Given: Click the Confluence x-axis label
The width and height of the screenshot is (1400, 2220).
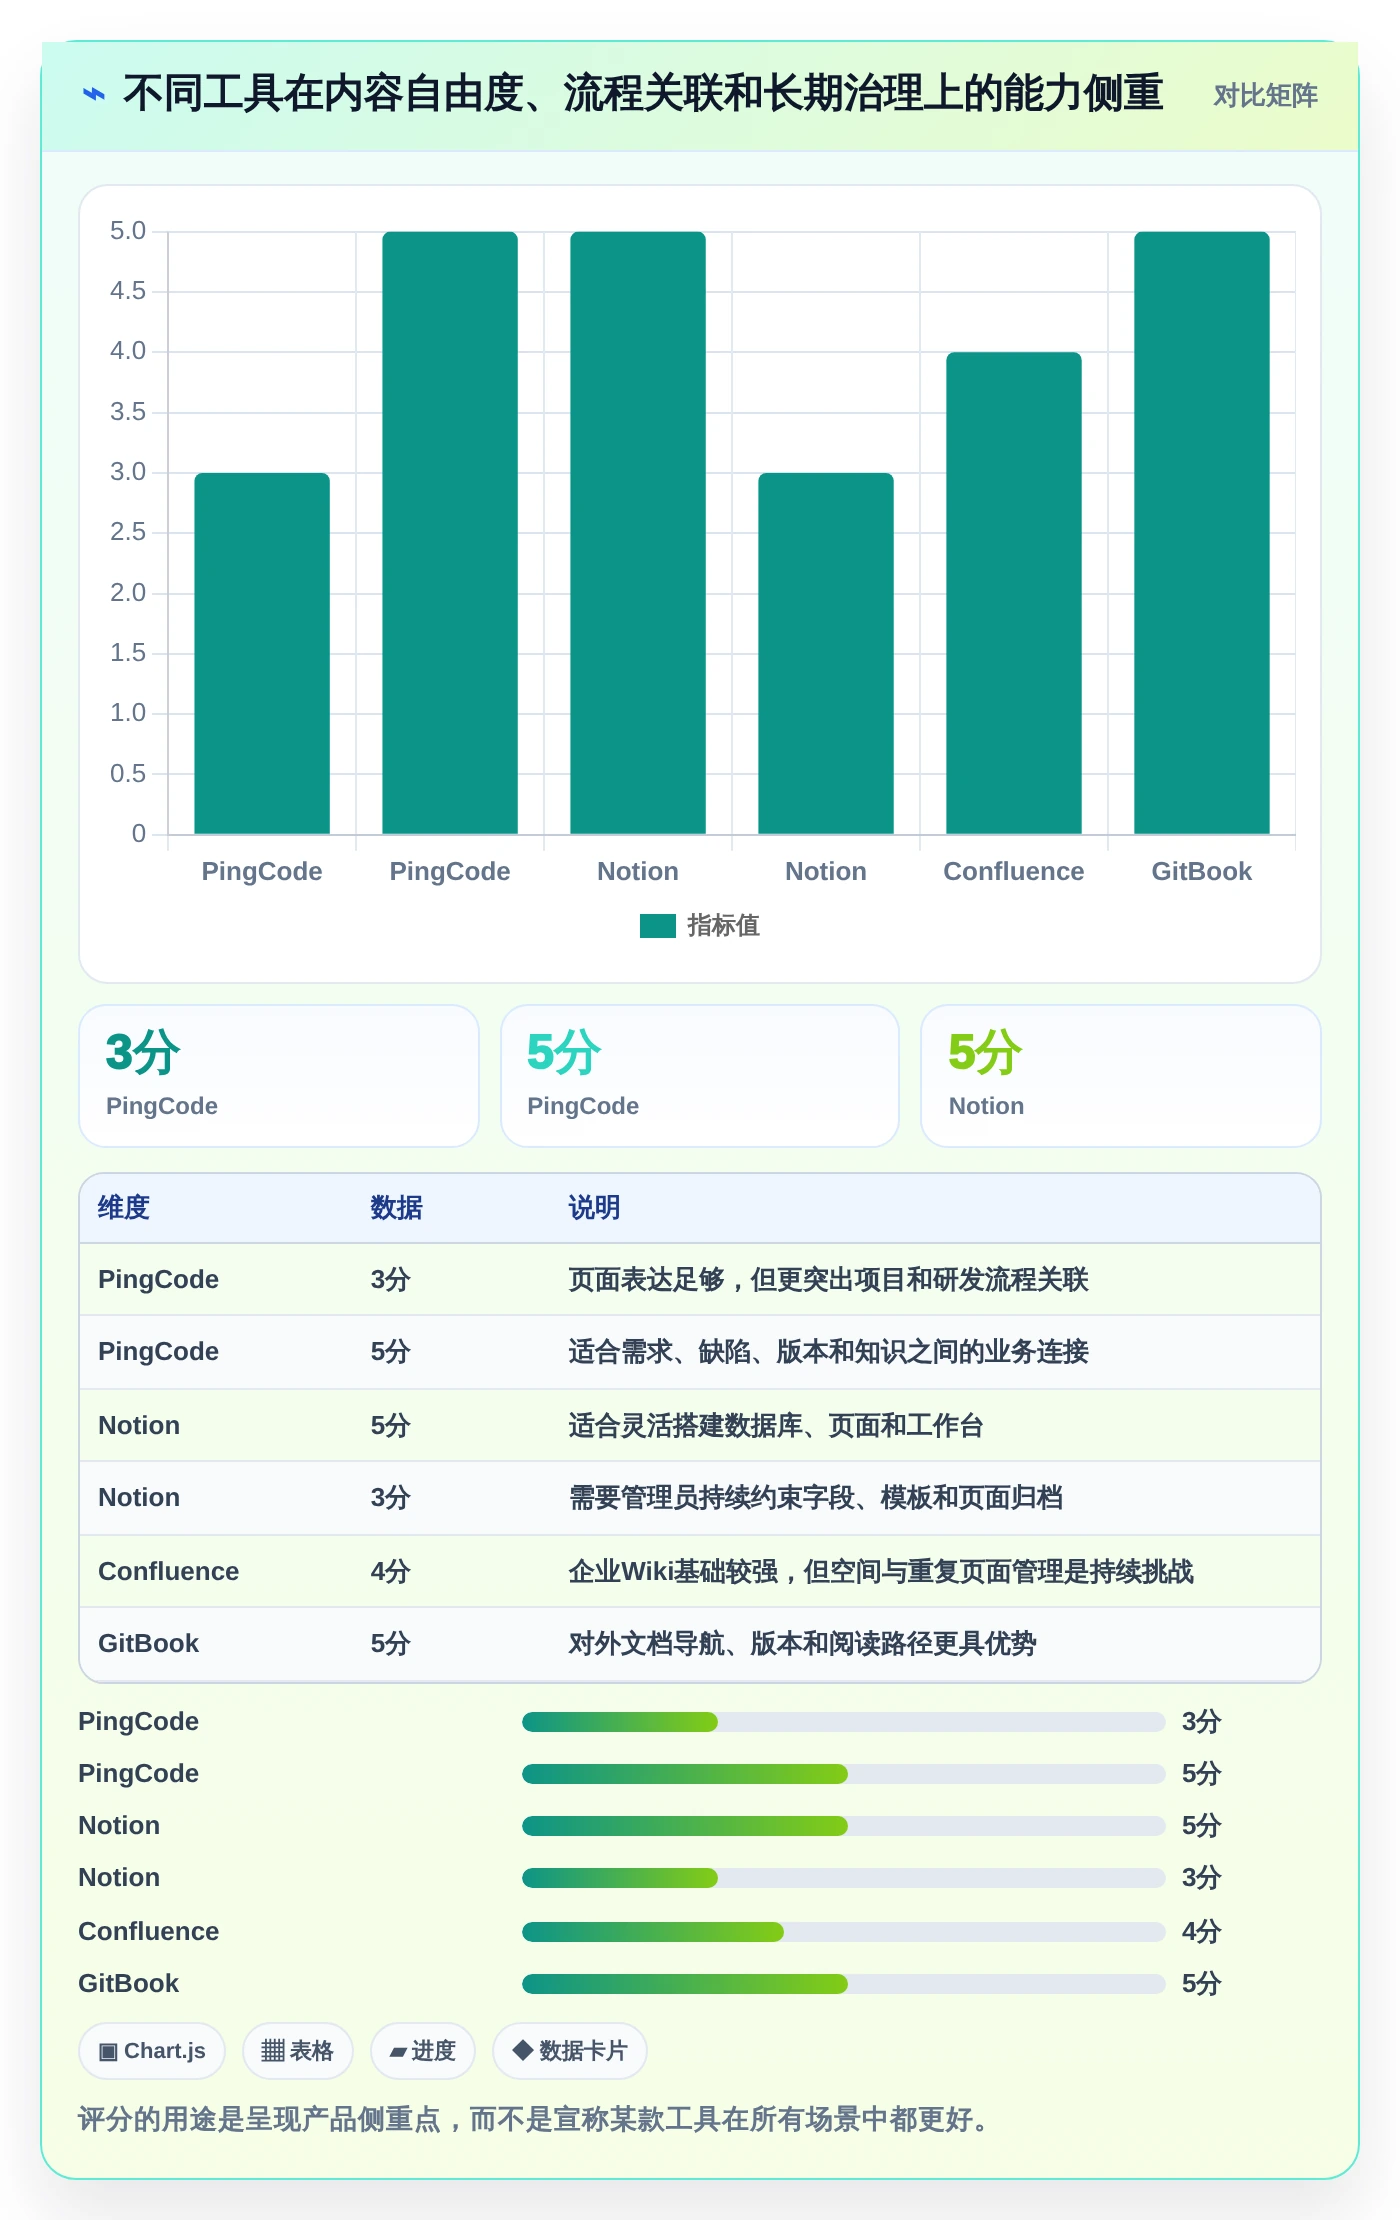Looking at the screenshot, I should 1014,872.
